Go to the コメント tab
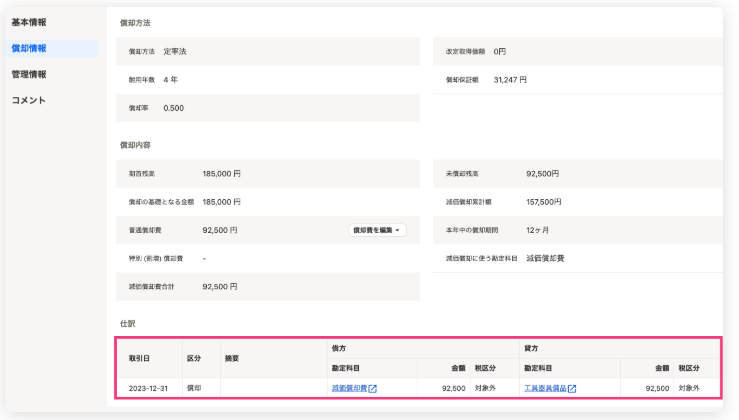739x420 pixels. (29, 100)
